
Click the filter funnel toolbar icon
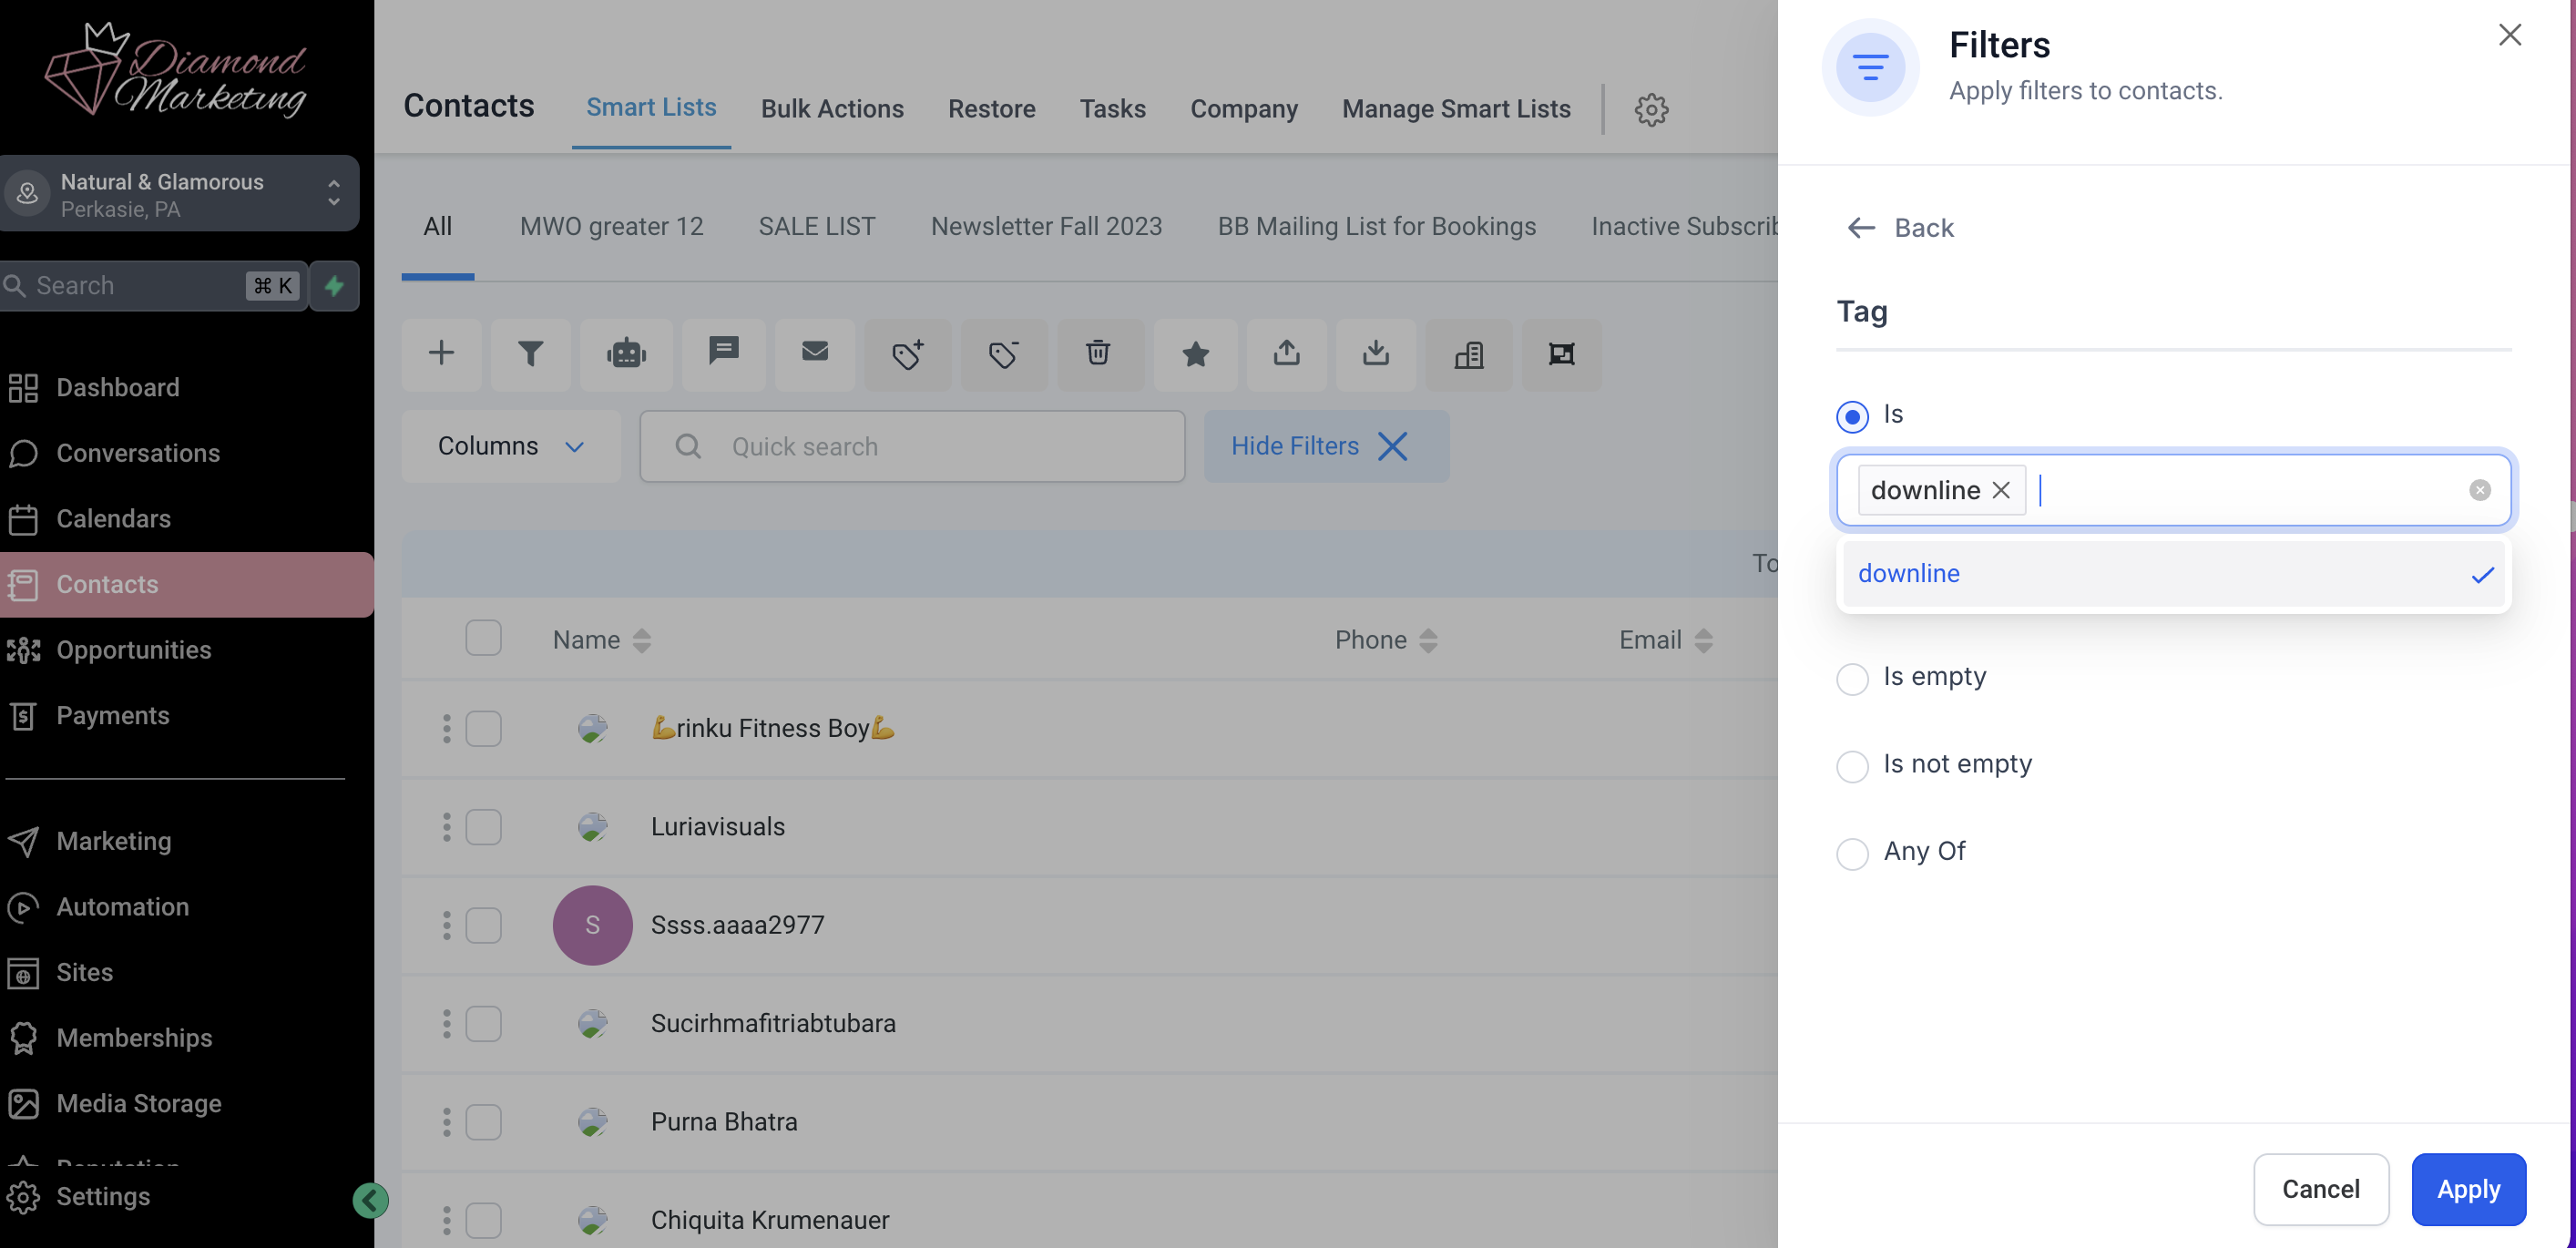click(530, 354)
